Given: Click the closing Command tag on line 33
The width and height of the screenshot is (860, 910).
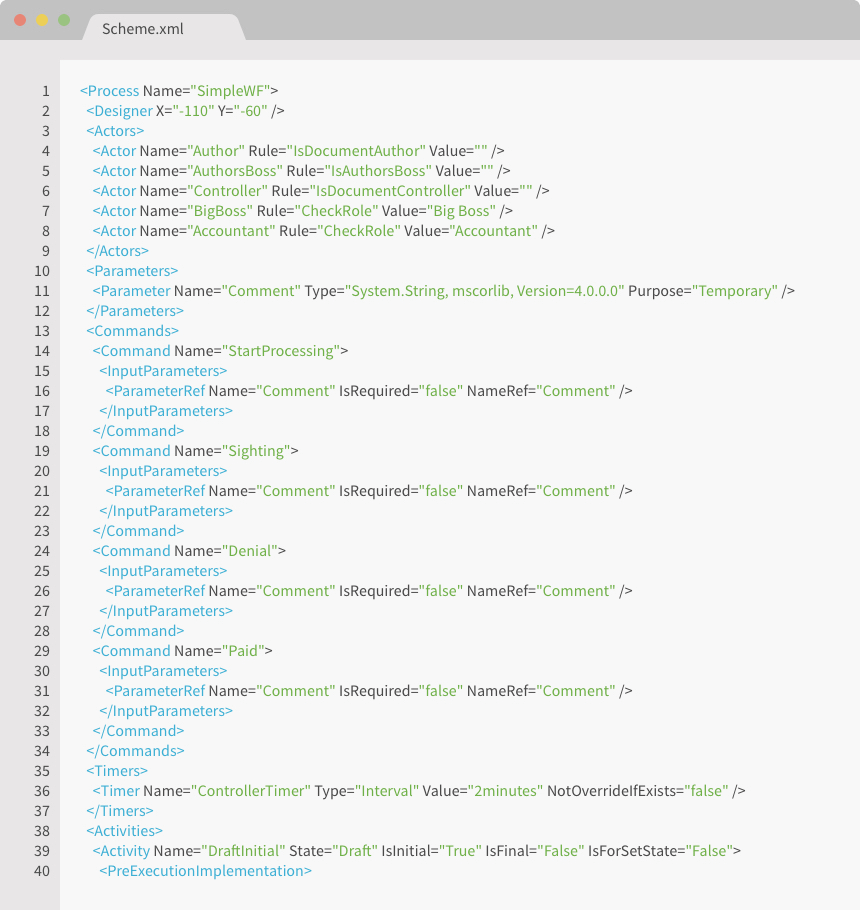Looking at the screenshot, I should pos(139,731).
